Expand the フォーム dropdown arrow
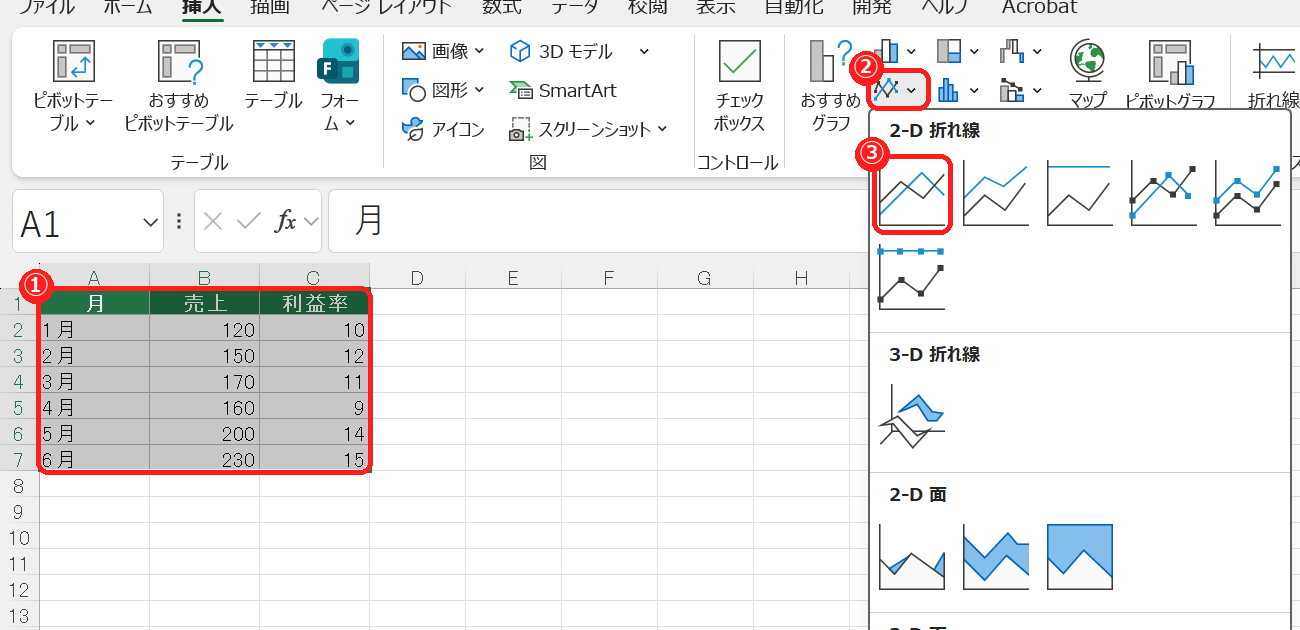This screenshot has height=630, width=1300. [x=350, y=123]
